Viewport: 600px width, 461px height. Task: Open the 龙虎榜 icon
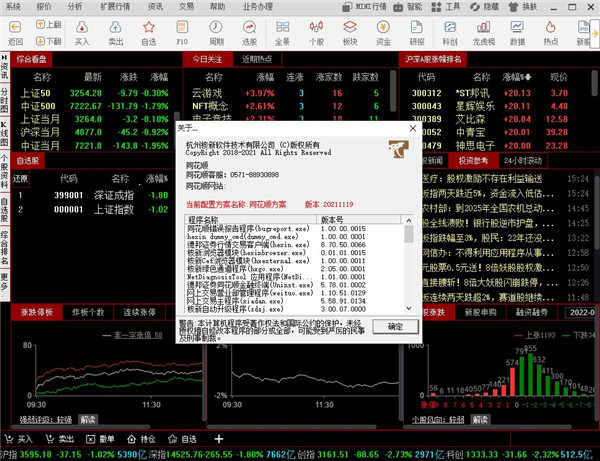pyautogui.click(x=484, y=27)
